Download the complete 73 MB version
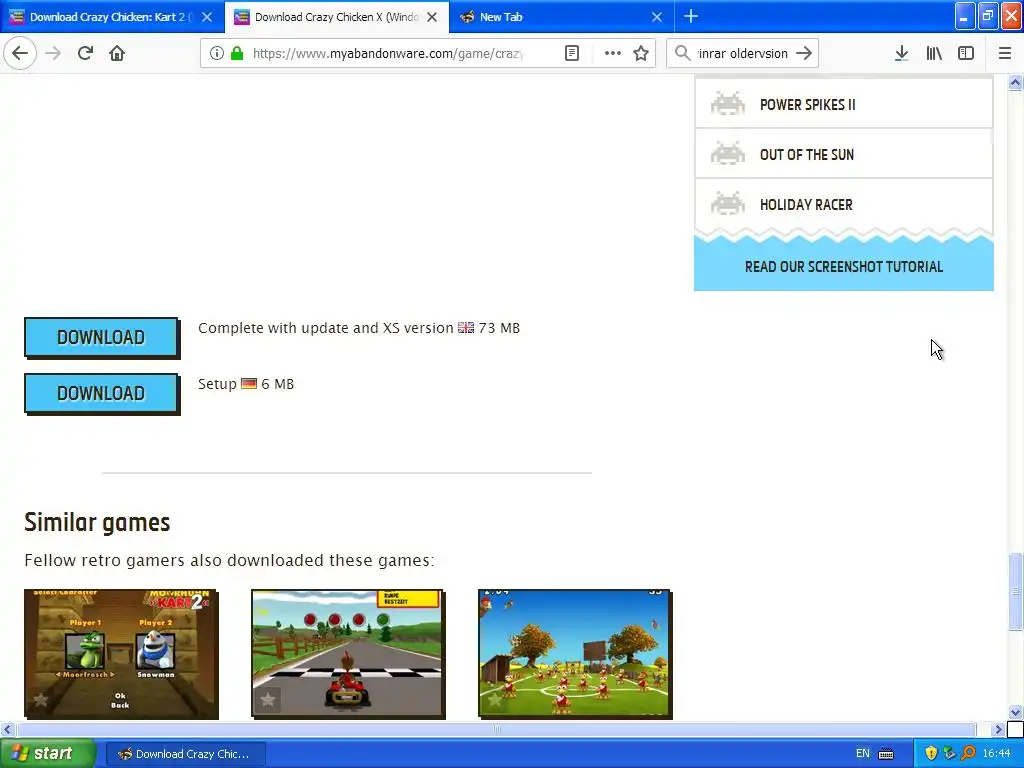Viewport: 1024px width, 768px height. pos(101,337)
